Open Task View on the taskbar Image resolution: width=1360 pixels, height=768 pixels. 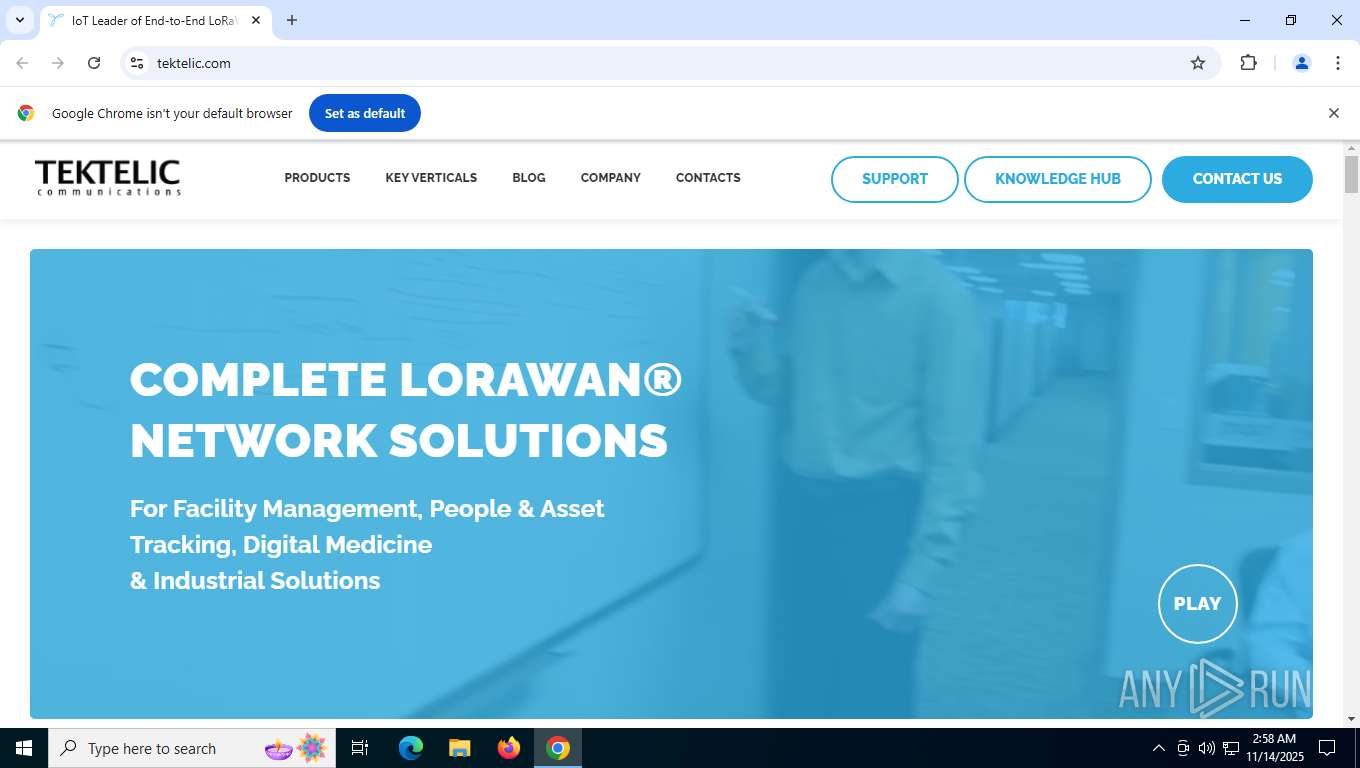click(x=360, y=748)
